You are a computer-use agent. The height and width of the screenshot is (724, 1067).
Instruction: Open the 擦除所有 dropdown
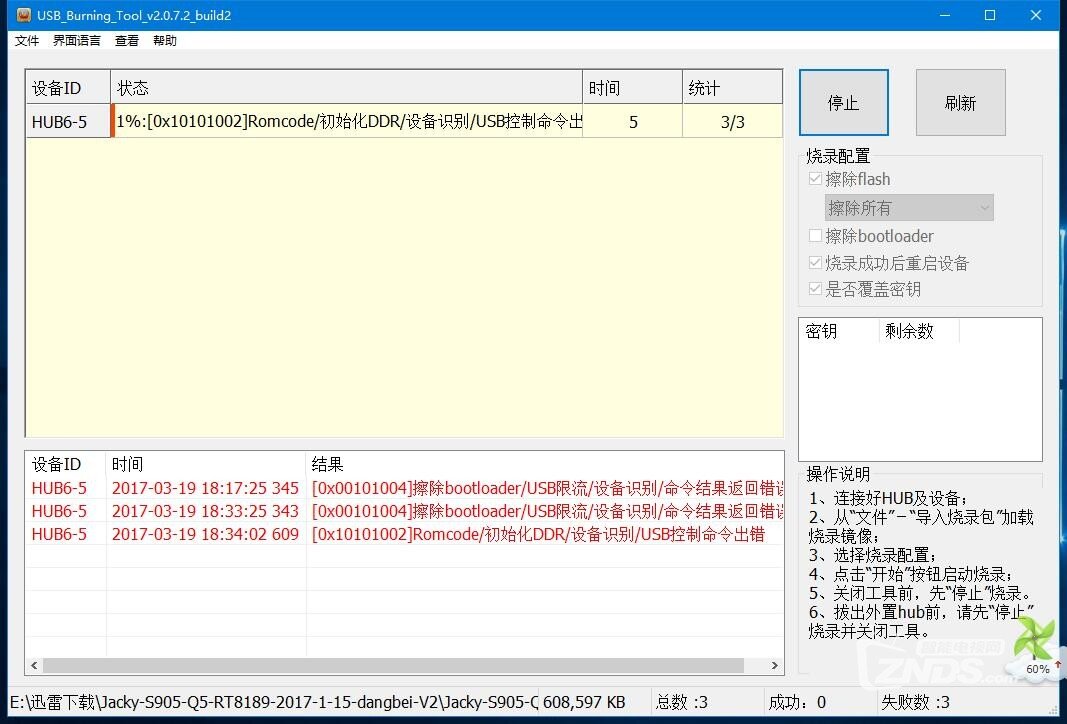(909, 208)
